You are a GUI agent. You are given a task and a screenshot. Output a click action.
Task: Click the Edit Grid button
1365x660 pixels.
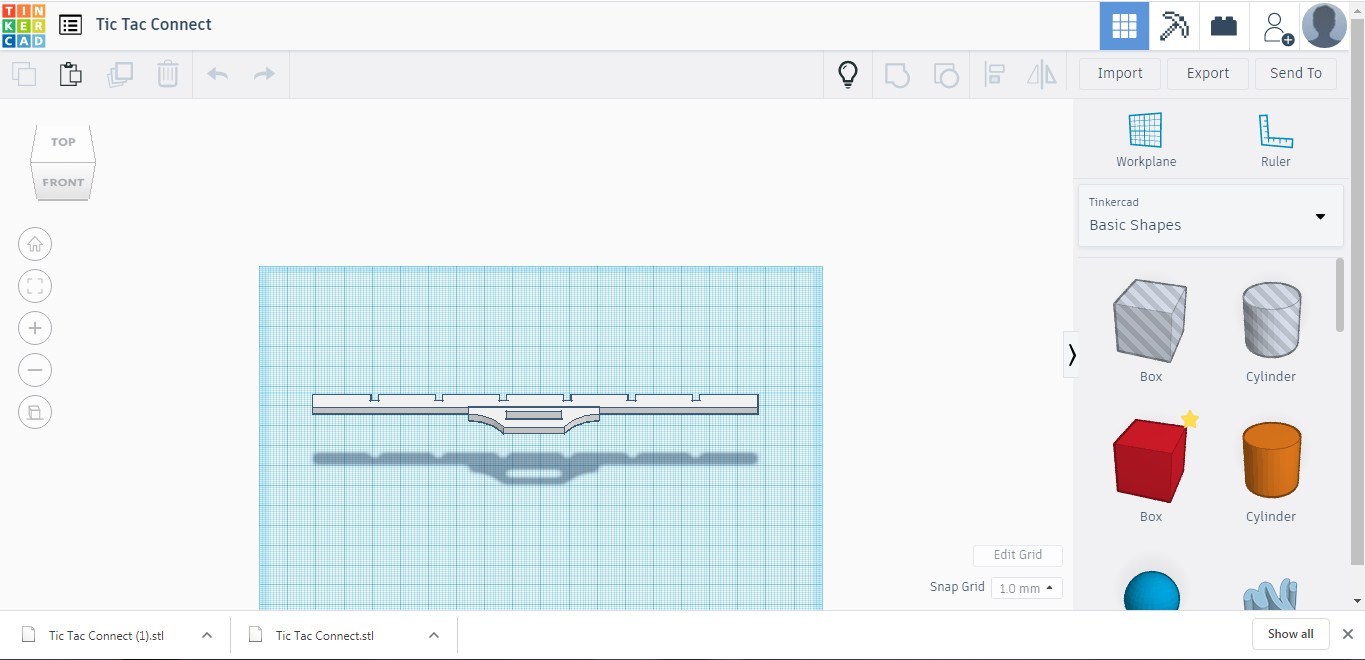pyautogui.click(x=1017, y=555)
